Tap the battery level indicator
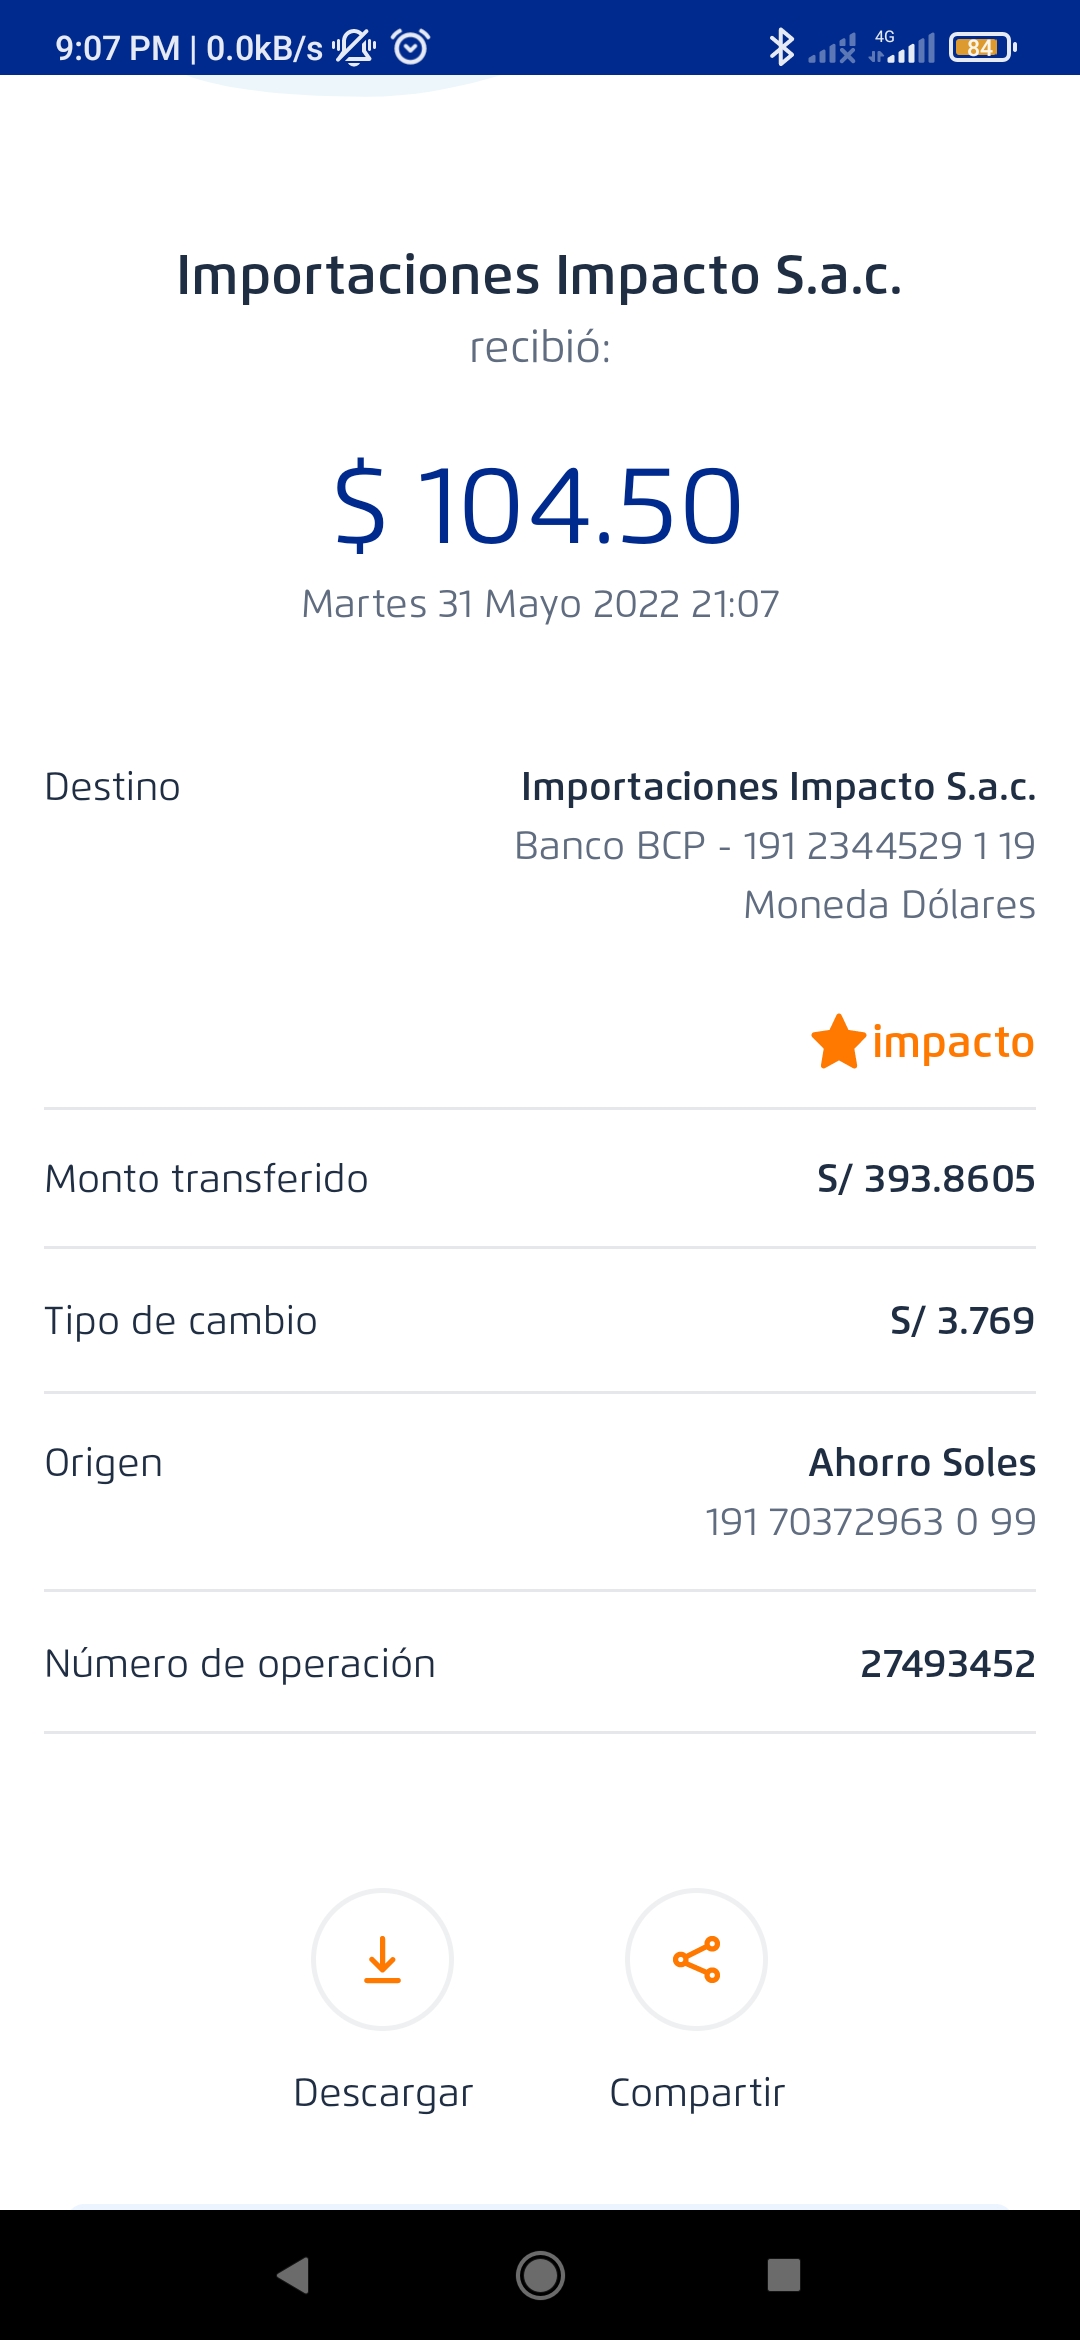 click(x=982, y=47)
